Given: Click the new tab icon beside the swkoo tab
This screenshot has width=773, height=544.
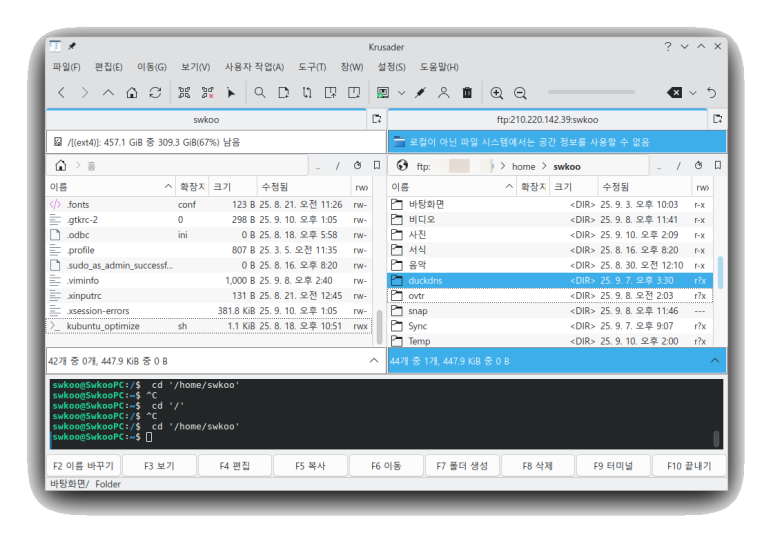Looking at the screenshot, I should [377, 119].
